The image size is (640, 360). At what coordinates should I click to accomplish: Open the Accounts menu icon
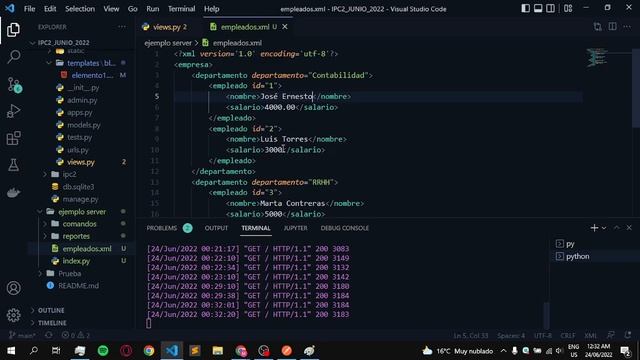point(13,288)
